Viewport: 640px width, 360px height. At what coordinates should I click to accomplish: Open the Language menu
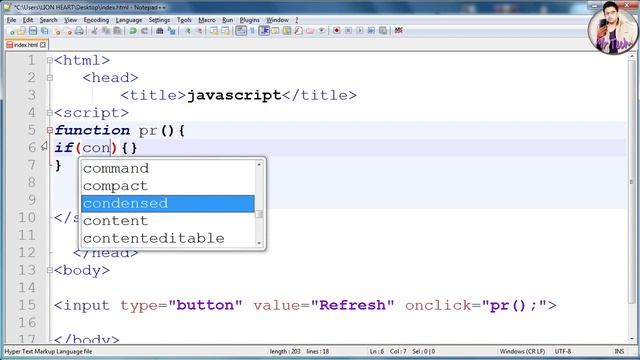[x=129, y=20]
